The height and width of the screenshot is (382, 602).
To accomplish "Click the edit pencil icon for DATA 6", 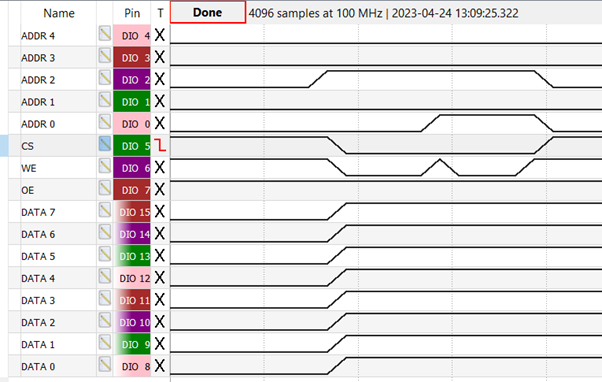I will [x=104, y=232].
